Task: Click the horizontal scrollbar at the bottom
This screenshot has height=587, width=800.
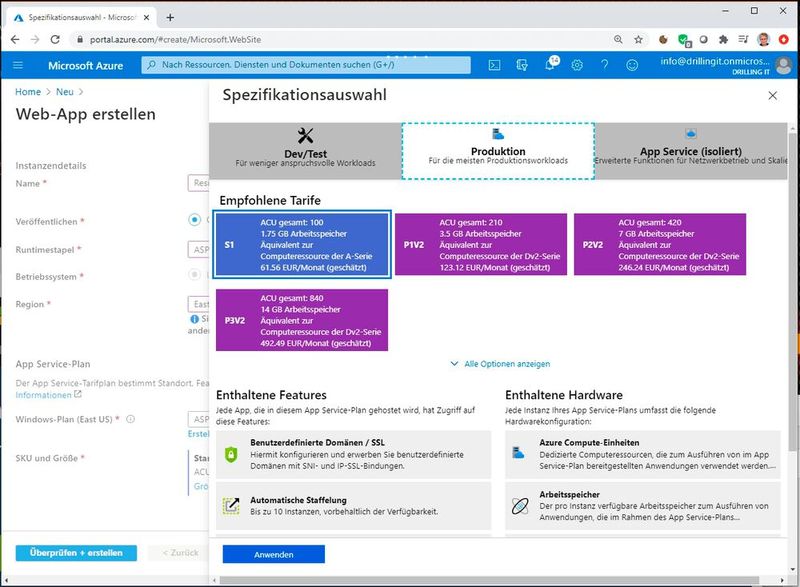Action: tap(489, 580)
